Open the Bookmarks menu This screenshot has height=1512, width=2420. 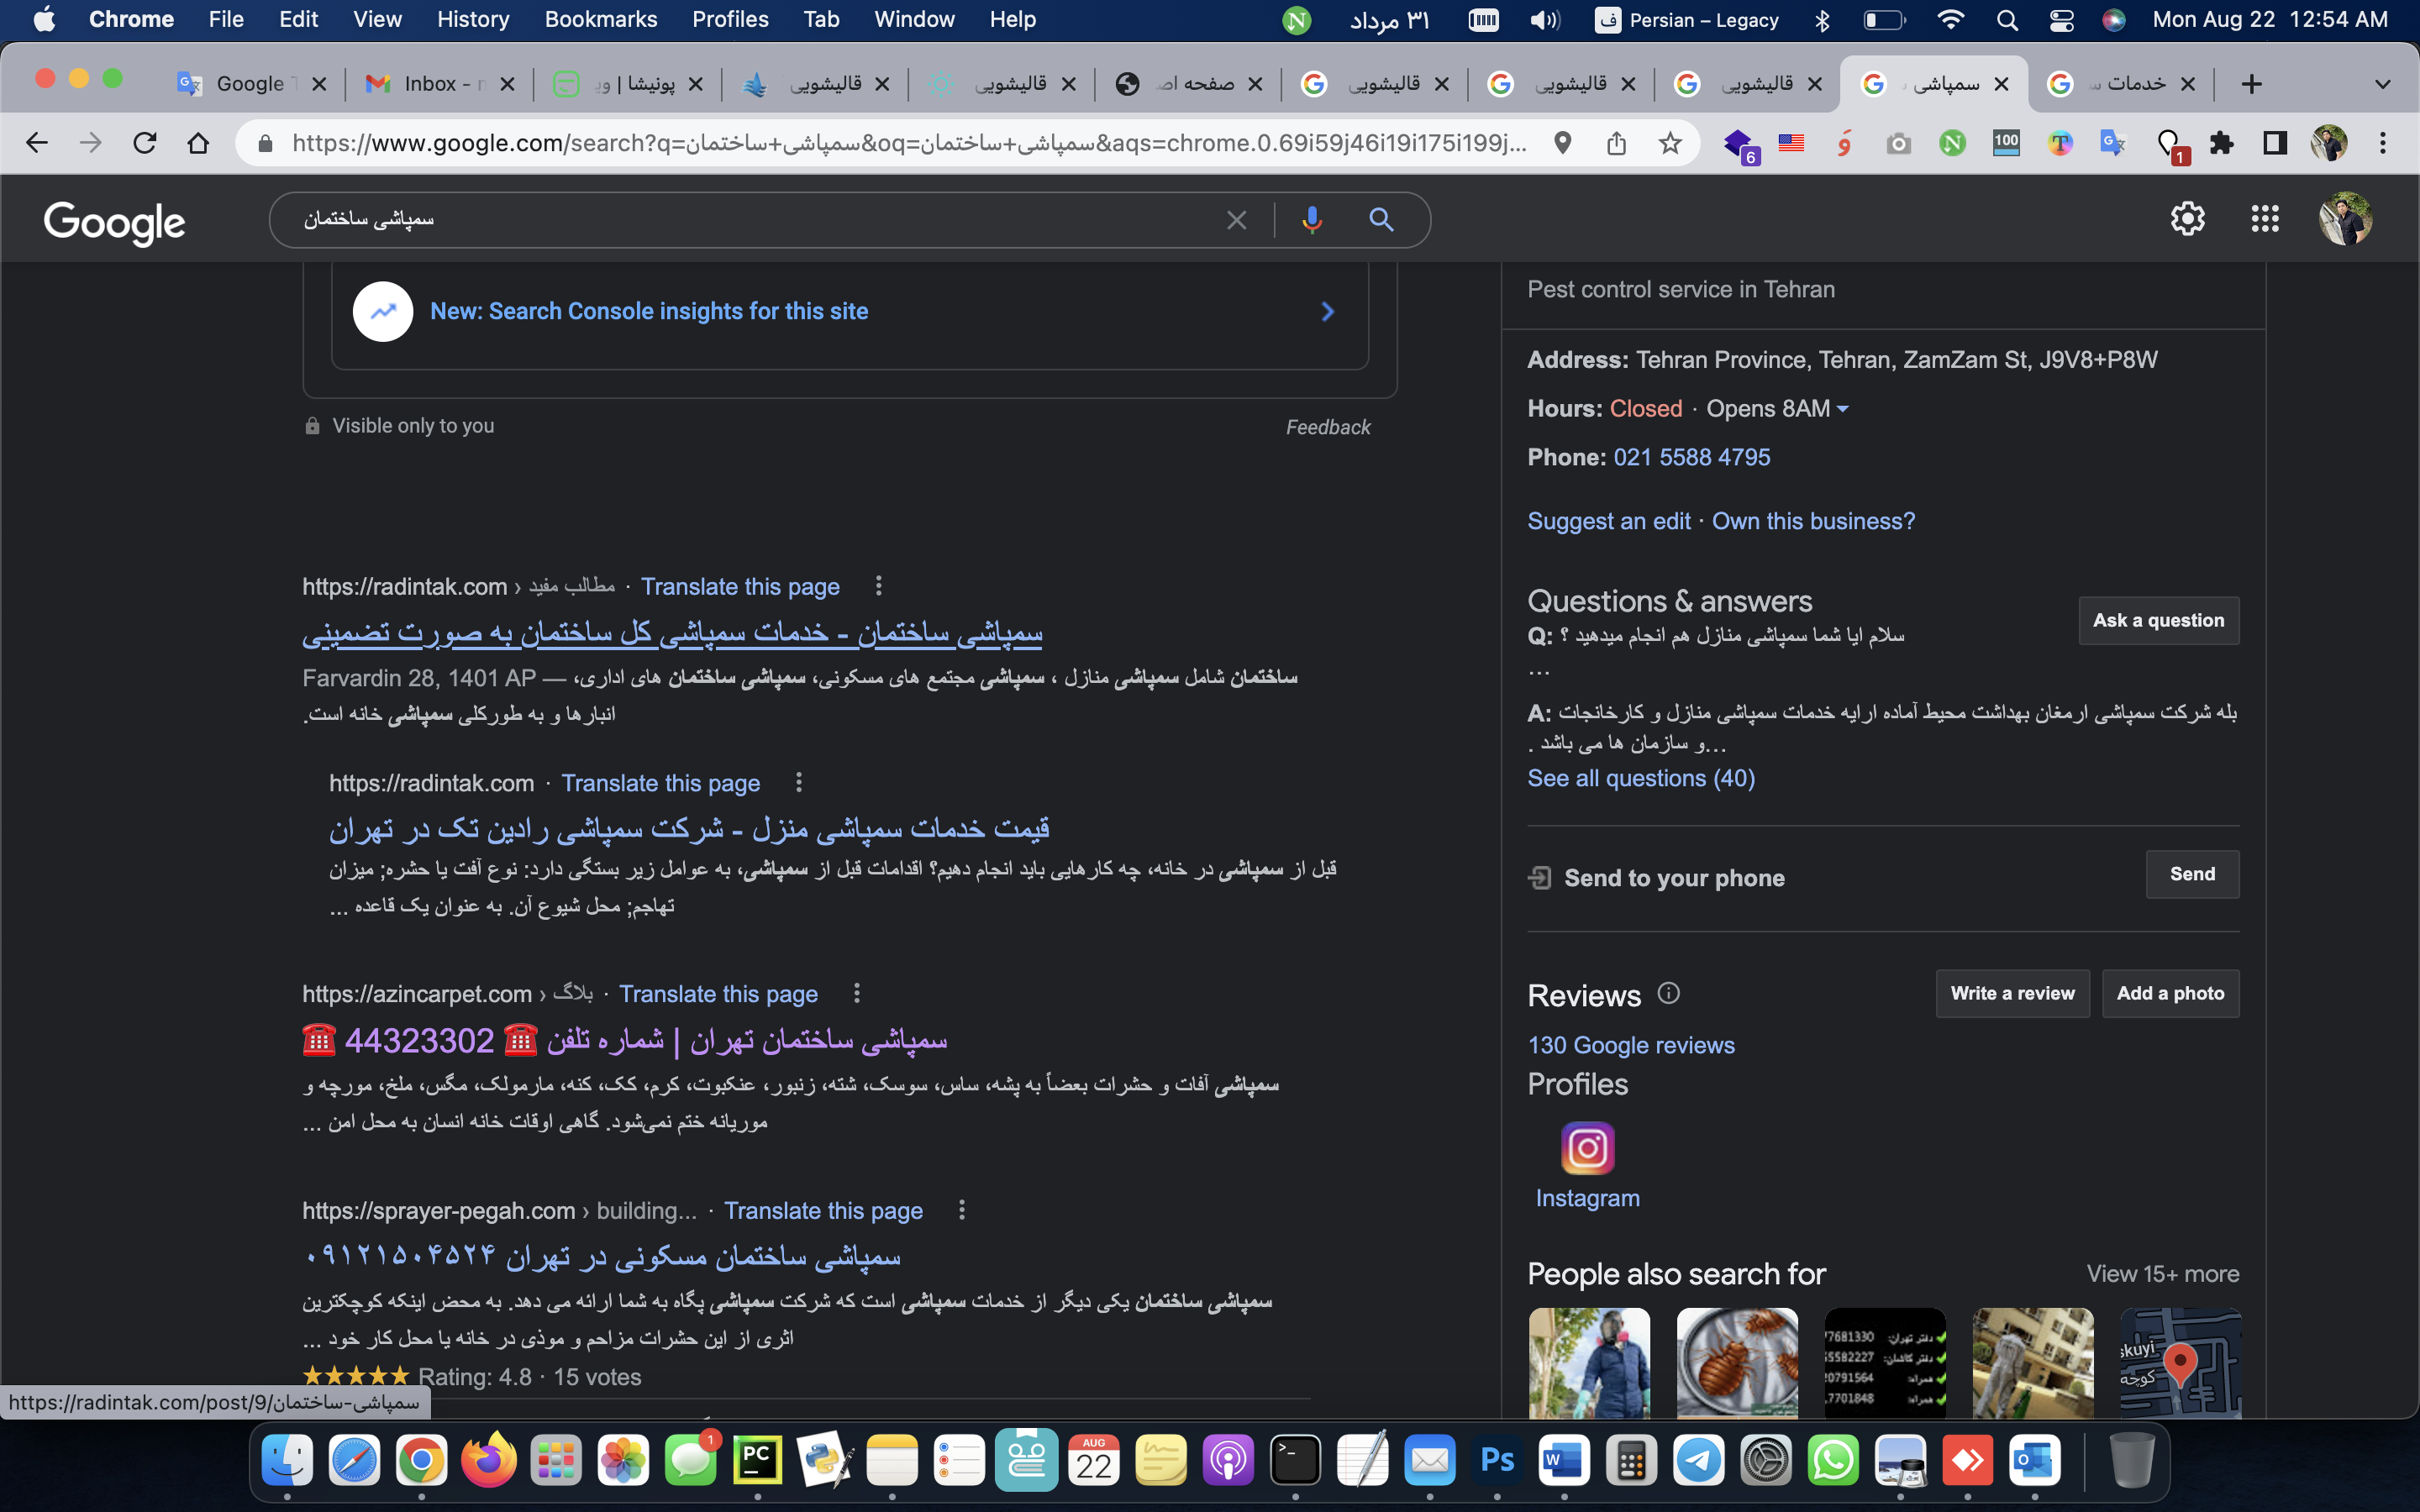click(x=601, y=20)
